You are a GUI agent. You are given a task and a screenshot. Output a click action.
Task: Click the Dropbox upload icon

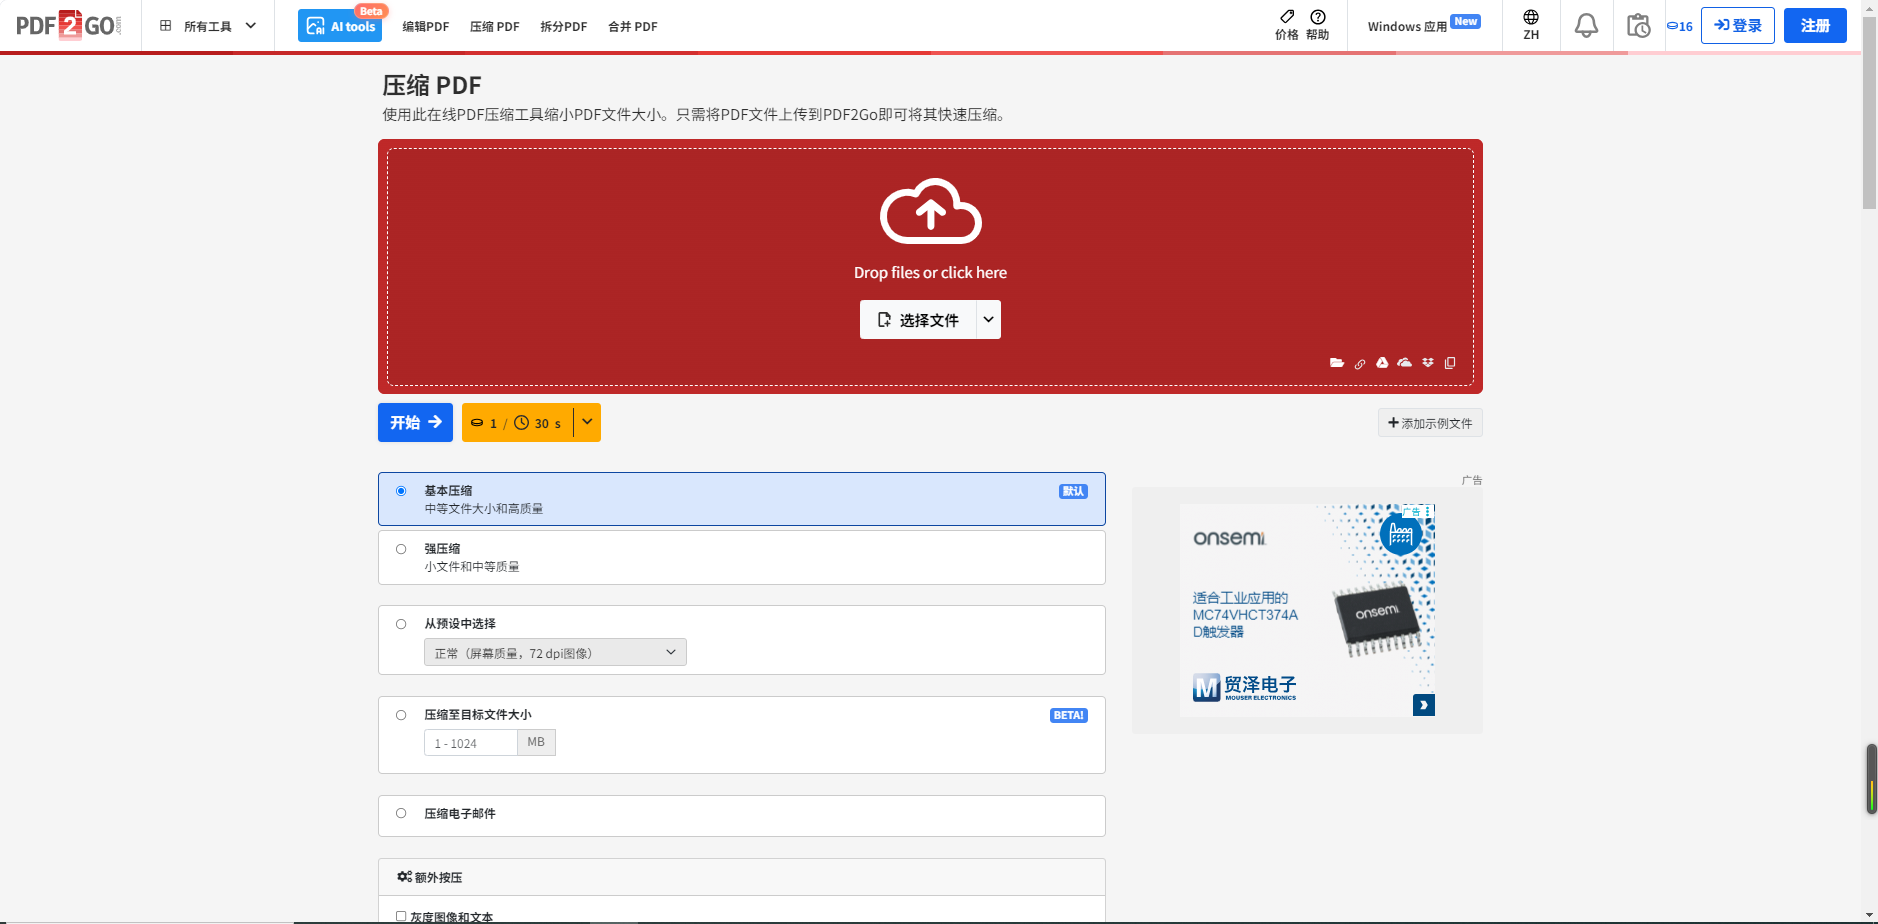pos(1428,363)
